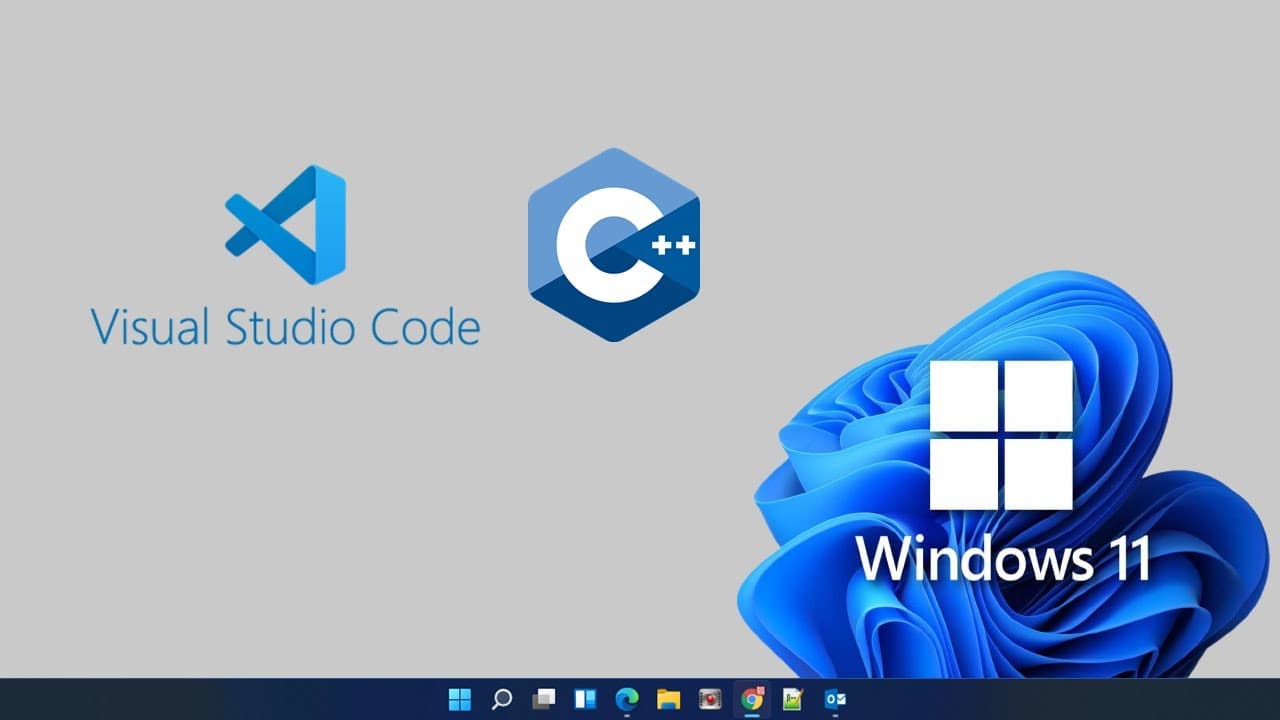The image size is (1280, 720).
Task: Open Task View on the taskbar
Action: click(x=543, y=699)
